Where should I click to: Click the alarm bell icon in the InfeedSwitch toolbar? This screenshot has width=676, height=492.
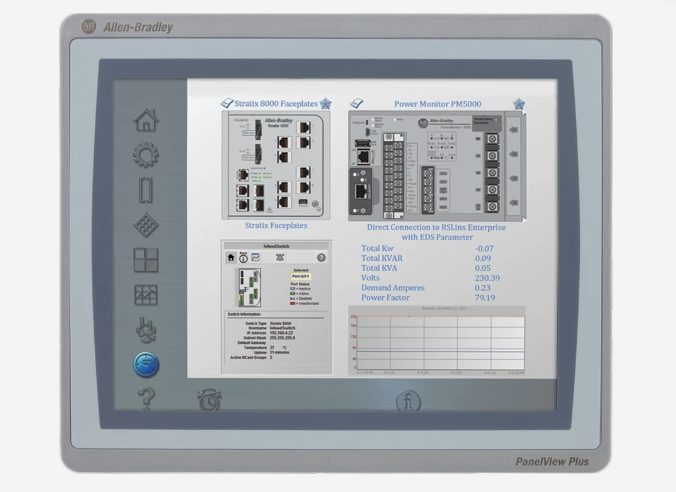click(280, 257)
